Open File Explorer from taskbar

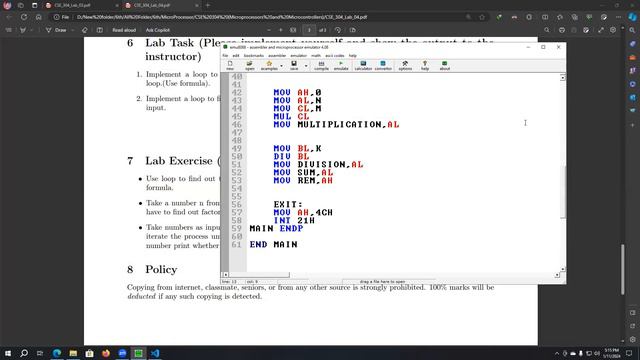tap(73, 353)
